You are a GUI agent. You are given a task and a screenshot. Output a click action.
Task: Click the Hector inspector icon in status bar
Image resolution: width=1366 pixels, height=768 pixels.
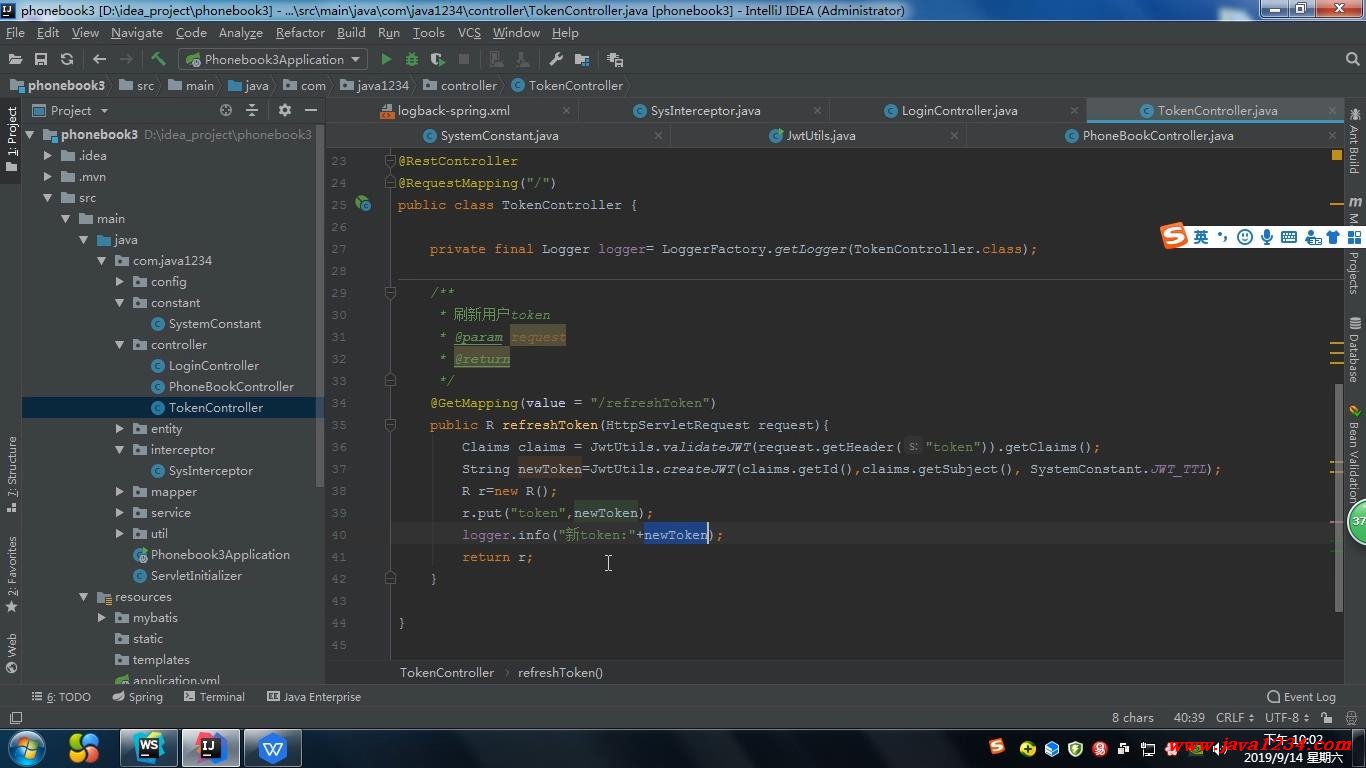pos(1351,717)
